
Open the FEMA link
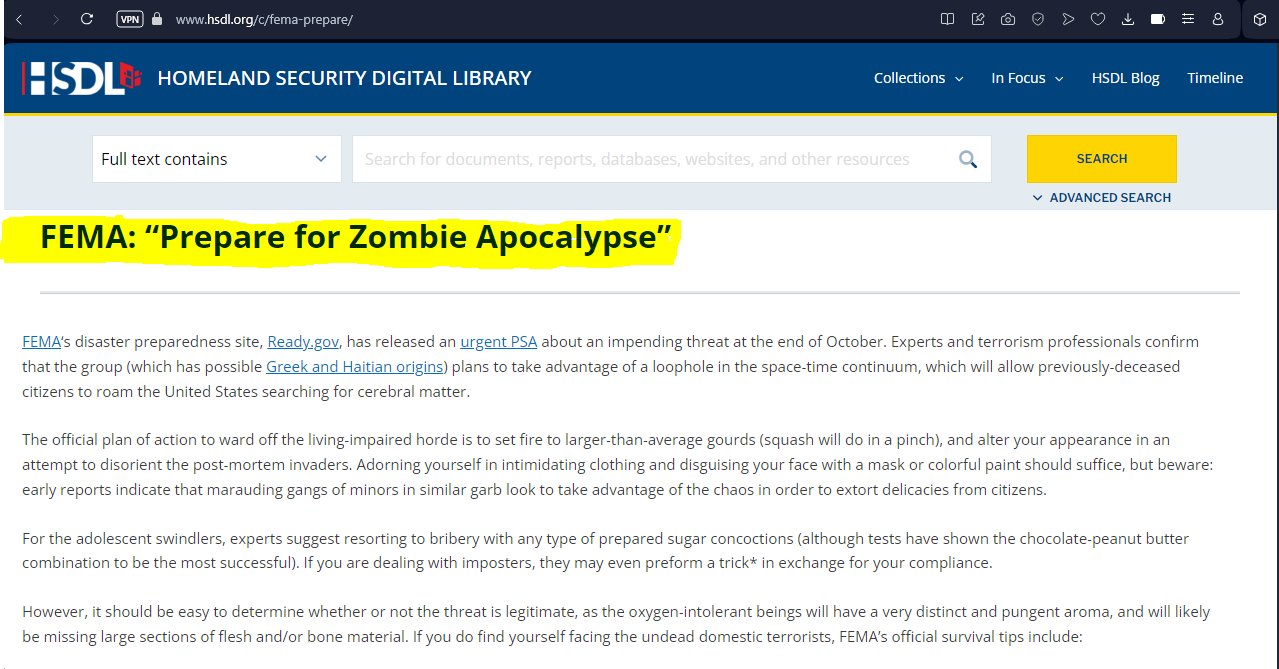point(41,342)
